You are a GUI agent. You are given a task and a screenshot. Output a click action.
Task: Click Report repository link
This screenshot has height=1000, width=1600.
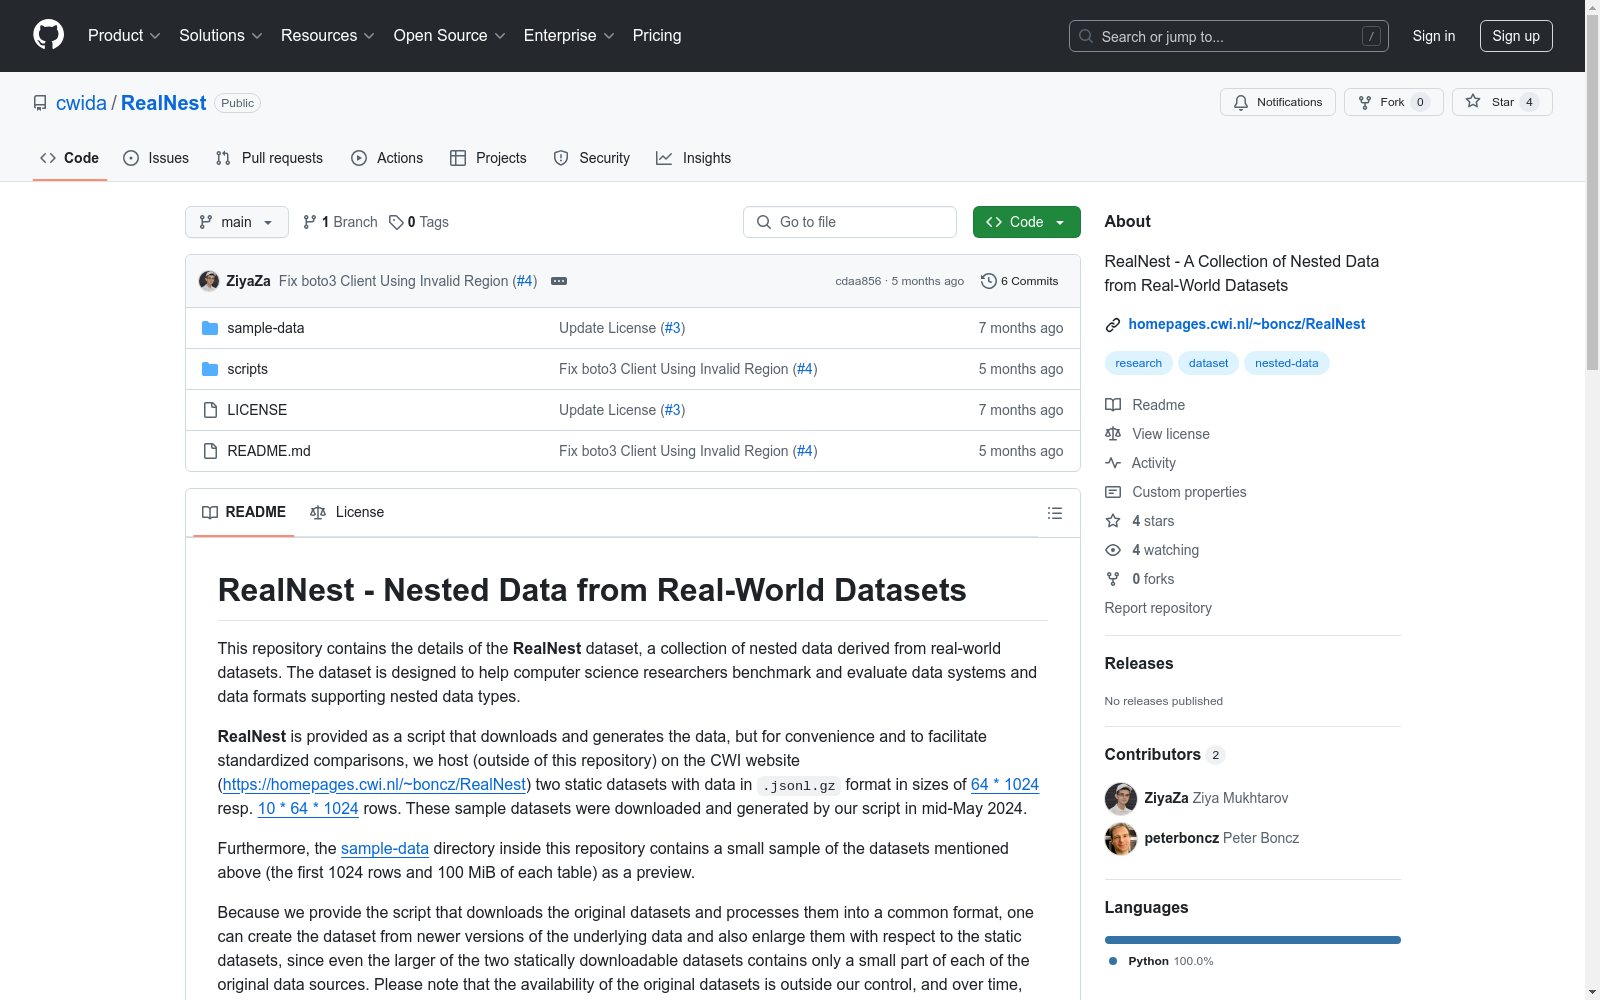(x=1158, y=608)
